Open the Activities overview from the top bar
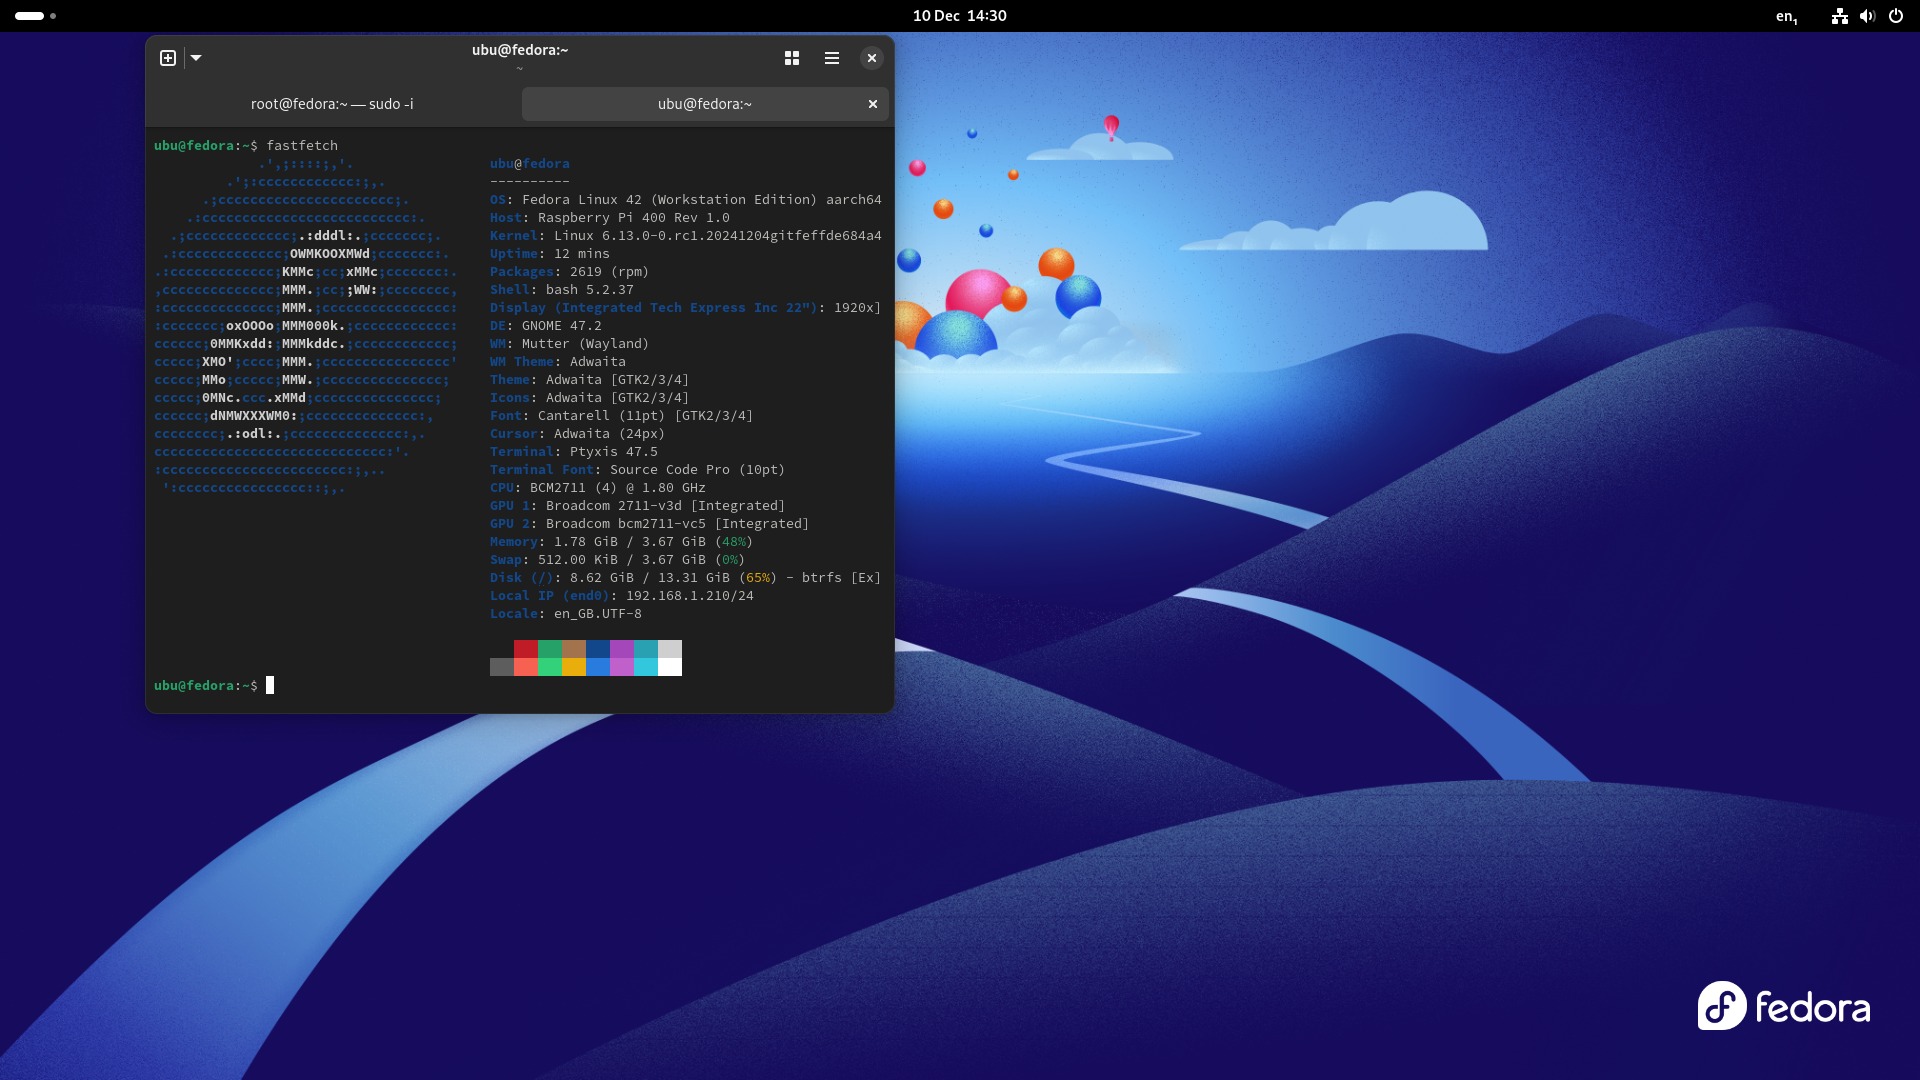Image resolution: width=1920 pixels, height=1080 pixels. click(35, 16)
